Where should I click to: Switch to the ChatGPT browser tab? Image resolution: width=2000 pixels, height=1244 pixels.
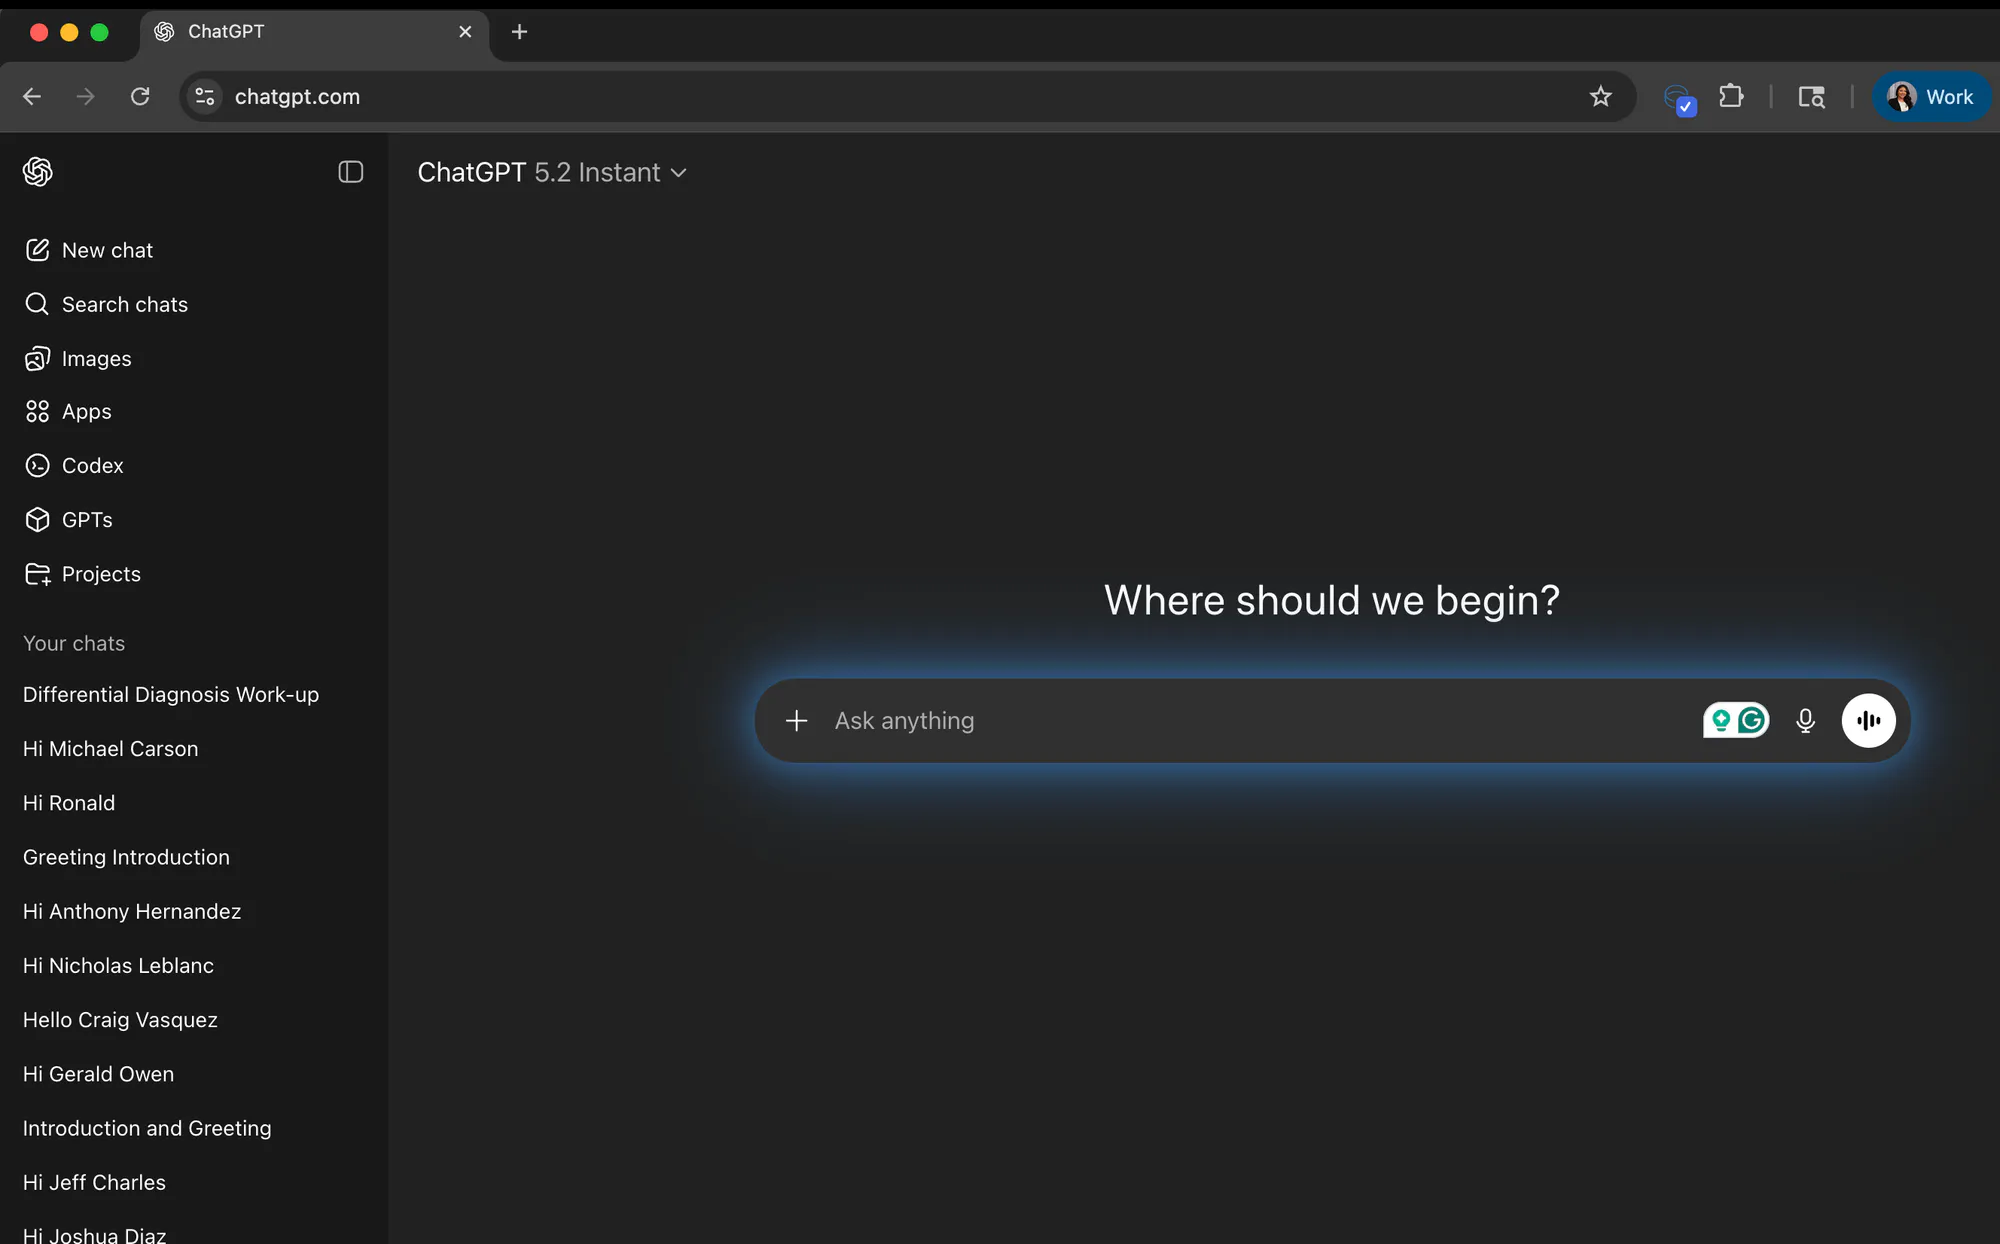coord(300,31)
